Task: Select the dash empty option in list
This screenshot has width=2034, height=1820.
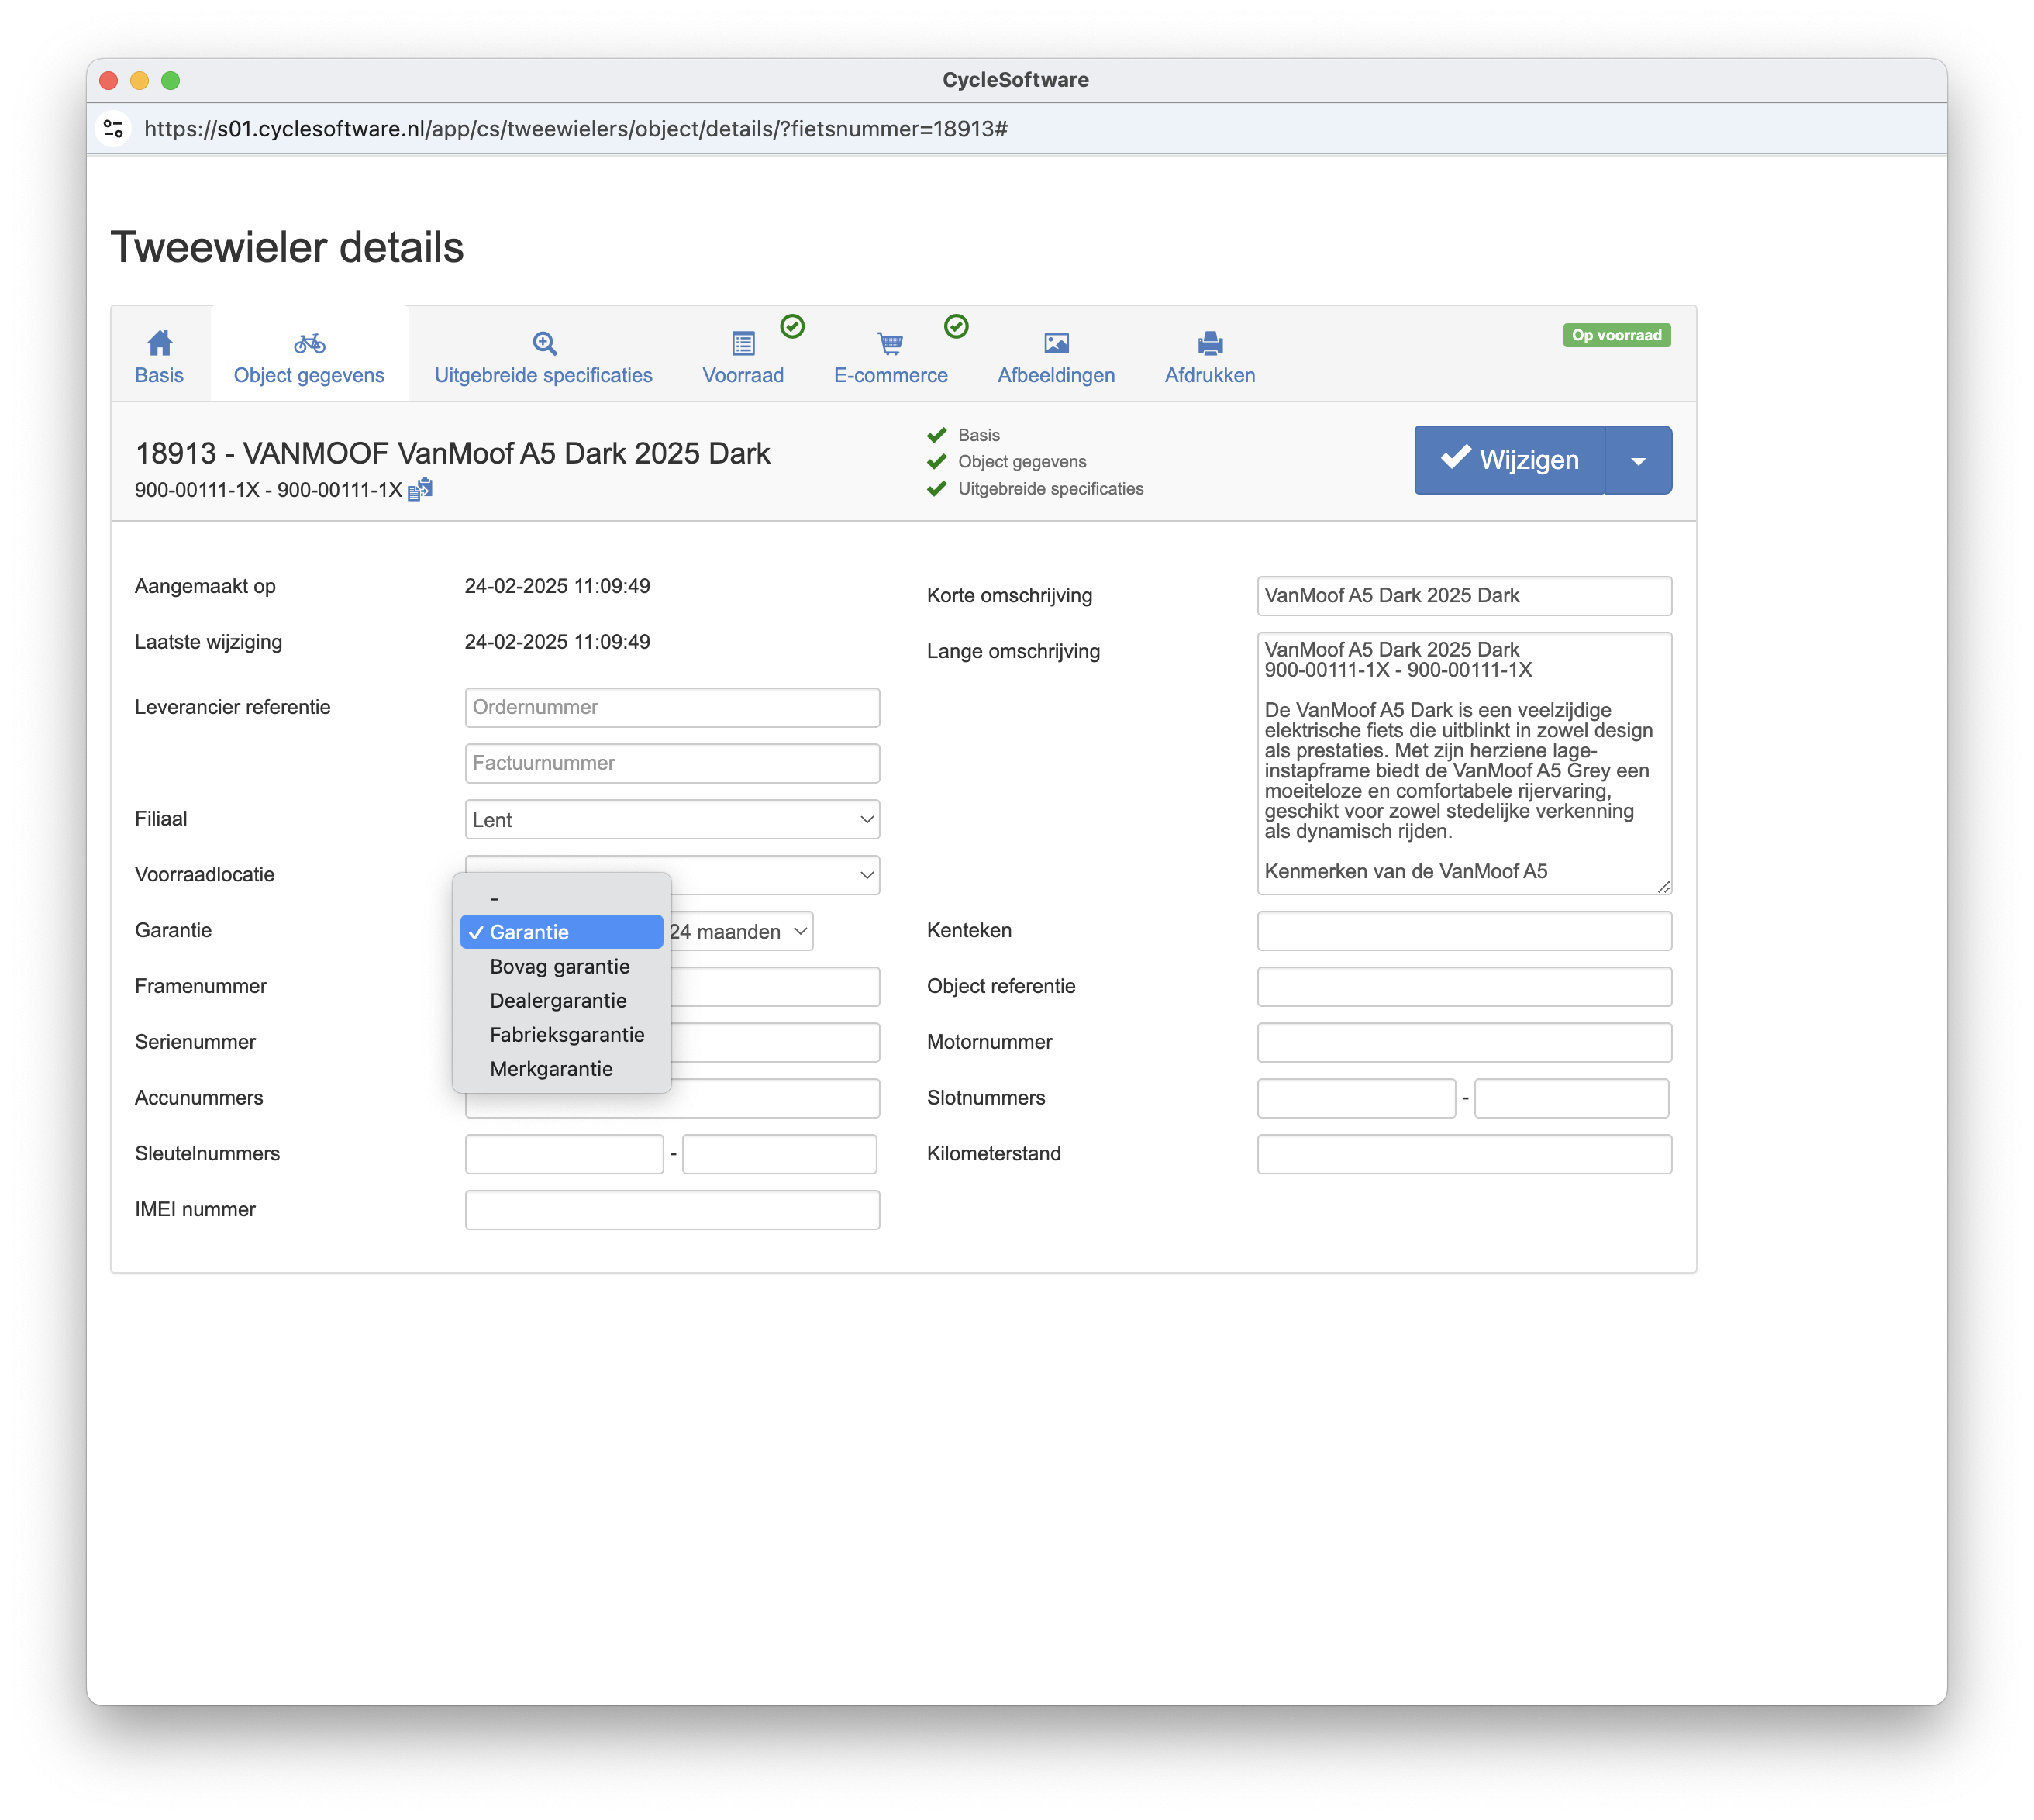Action: (x=561, y=898)
